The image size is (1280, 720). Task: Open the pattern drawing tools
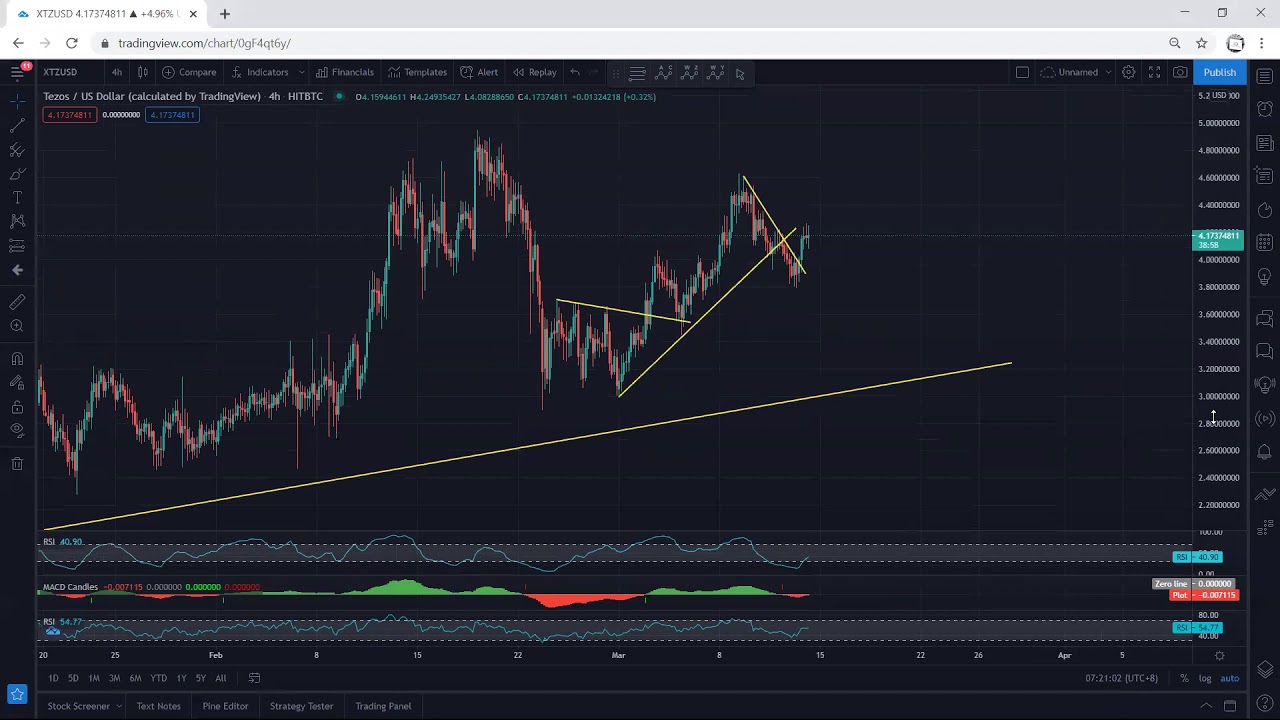pos(17,221)
